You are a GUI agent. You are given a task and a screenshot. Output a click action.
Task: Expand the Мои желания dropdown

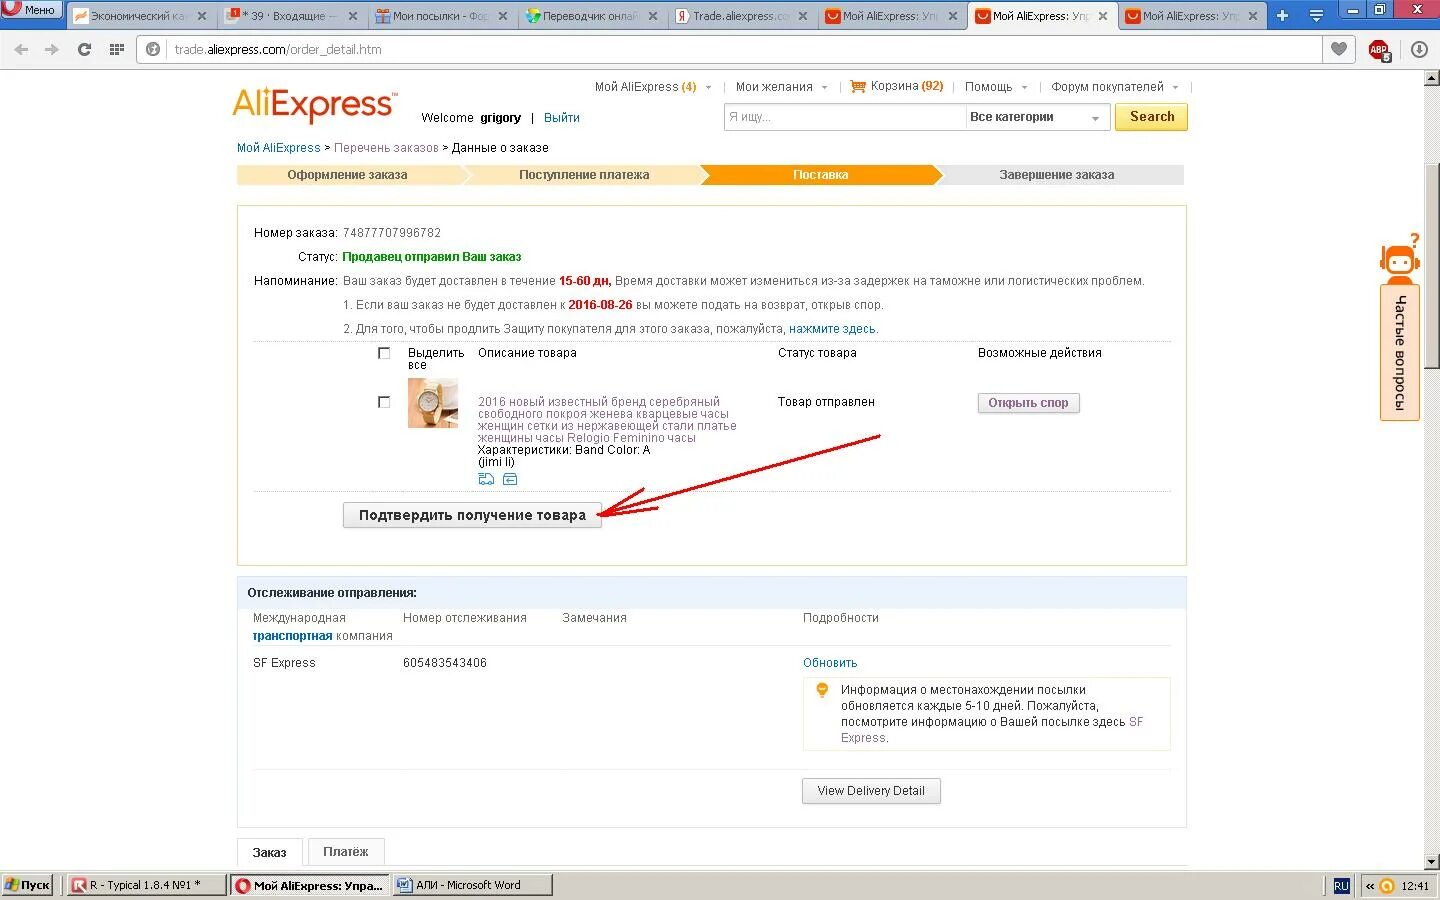pyautogui.click(x=824, y=87)
